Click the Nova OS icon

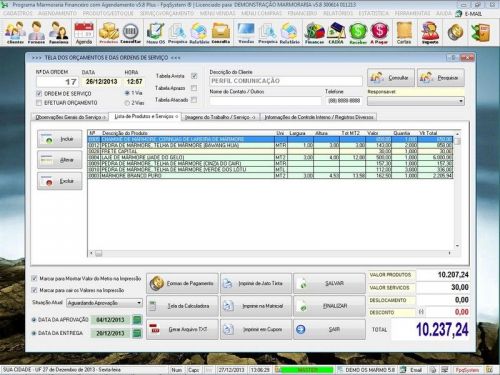click(x=155, y=32)
